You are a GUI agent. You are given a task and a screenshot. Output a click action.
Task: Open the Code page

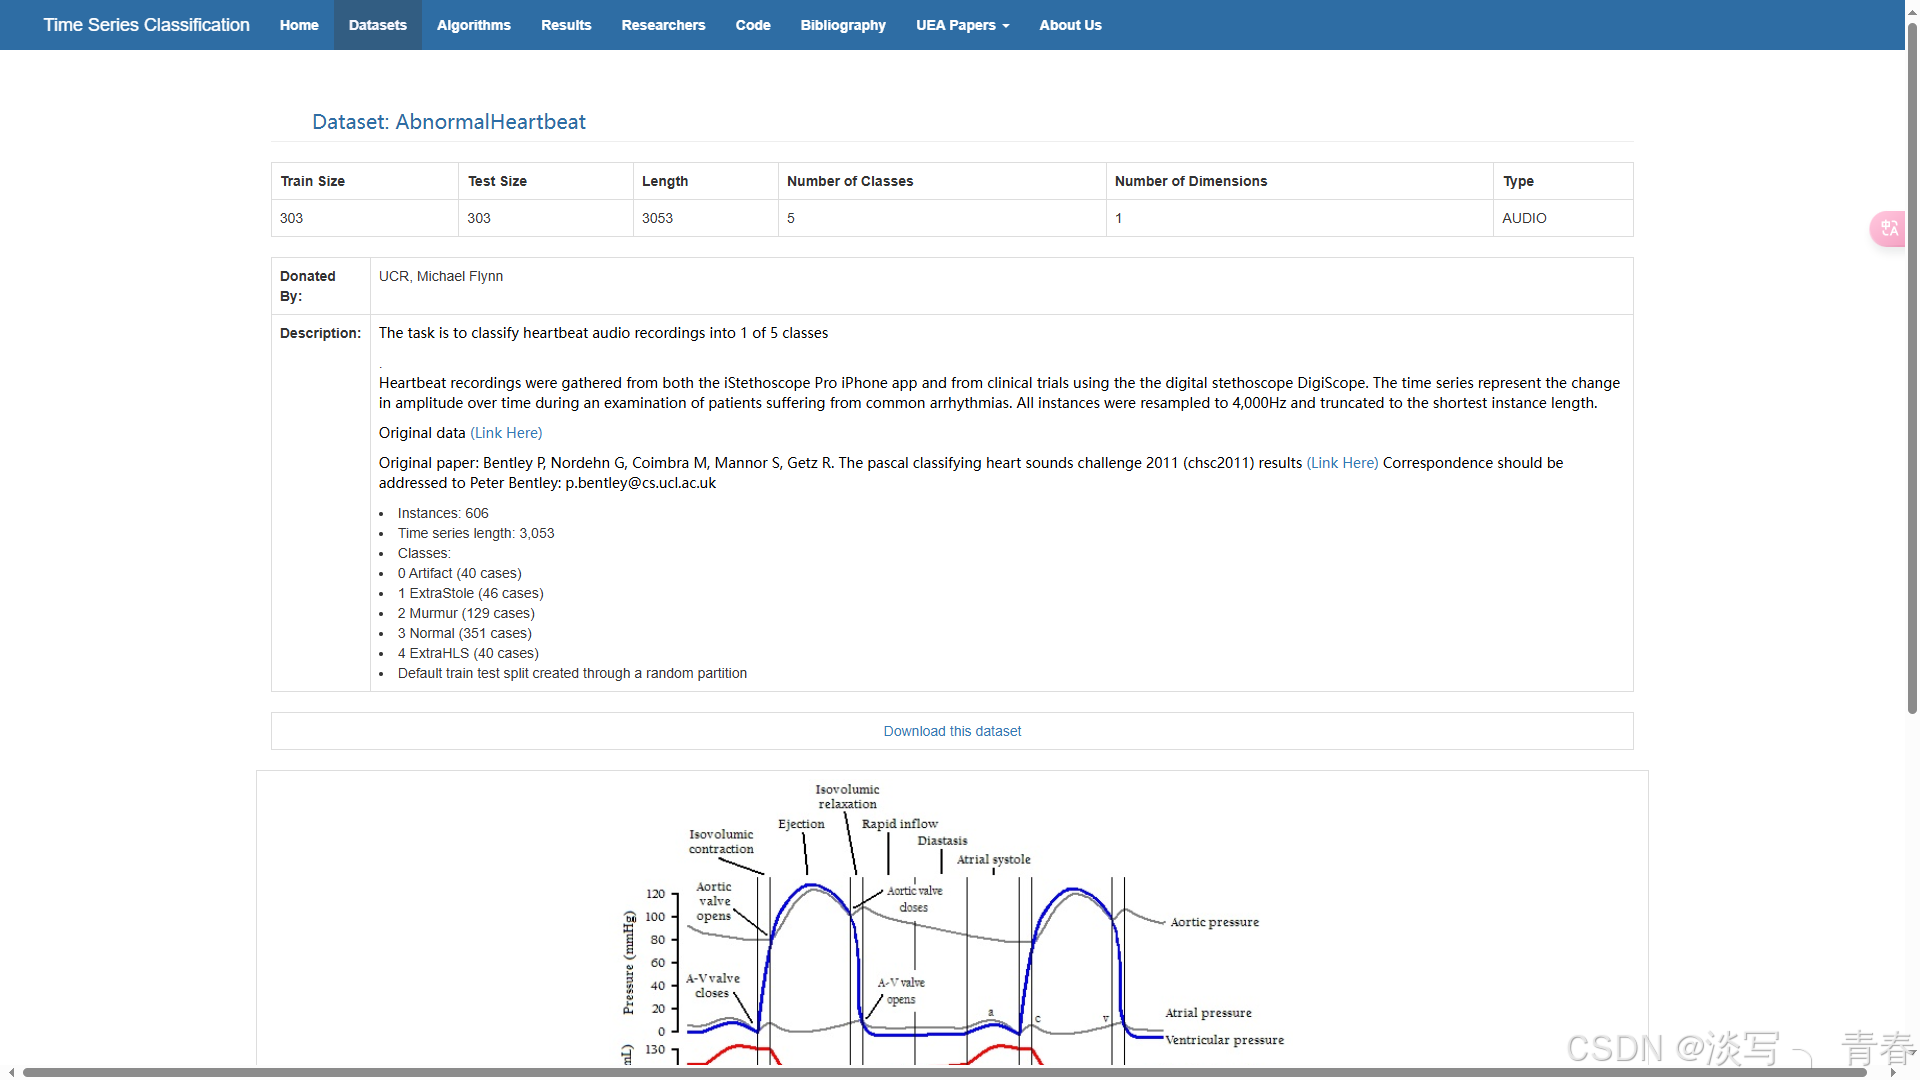coord(753,25)
